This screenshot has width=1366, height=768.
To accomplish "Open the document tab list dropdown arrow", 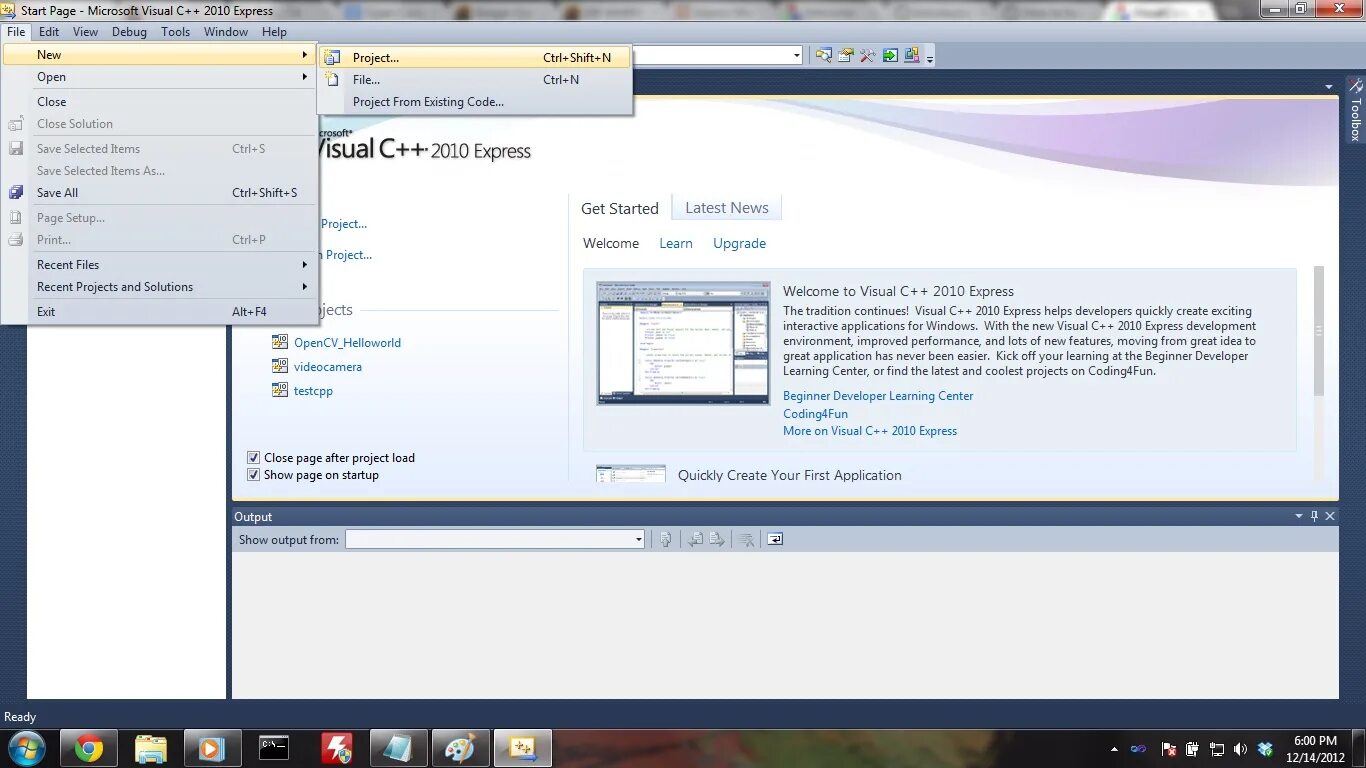I will [1328, 86].
